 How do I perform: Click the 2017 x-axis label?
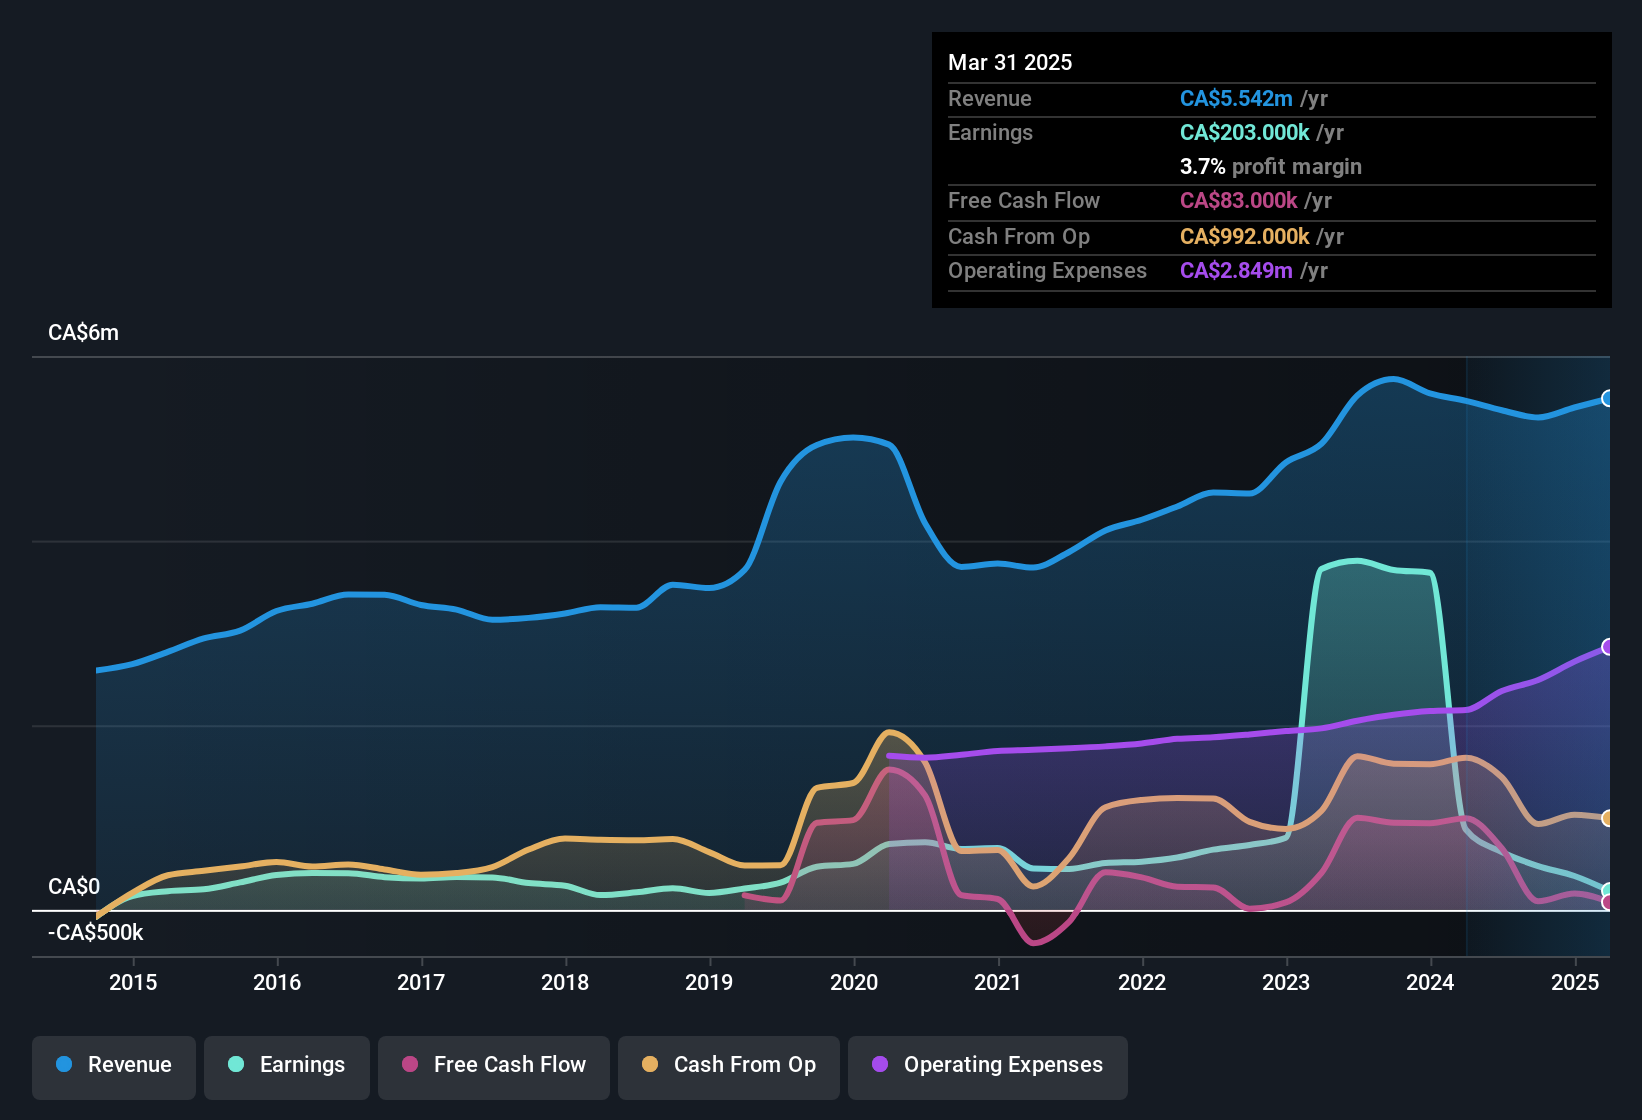[421, 983]
